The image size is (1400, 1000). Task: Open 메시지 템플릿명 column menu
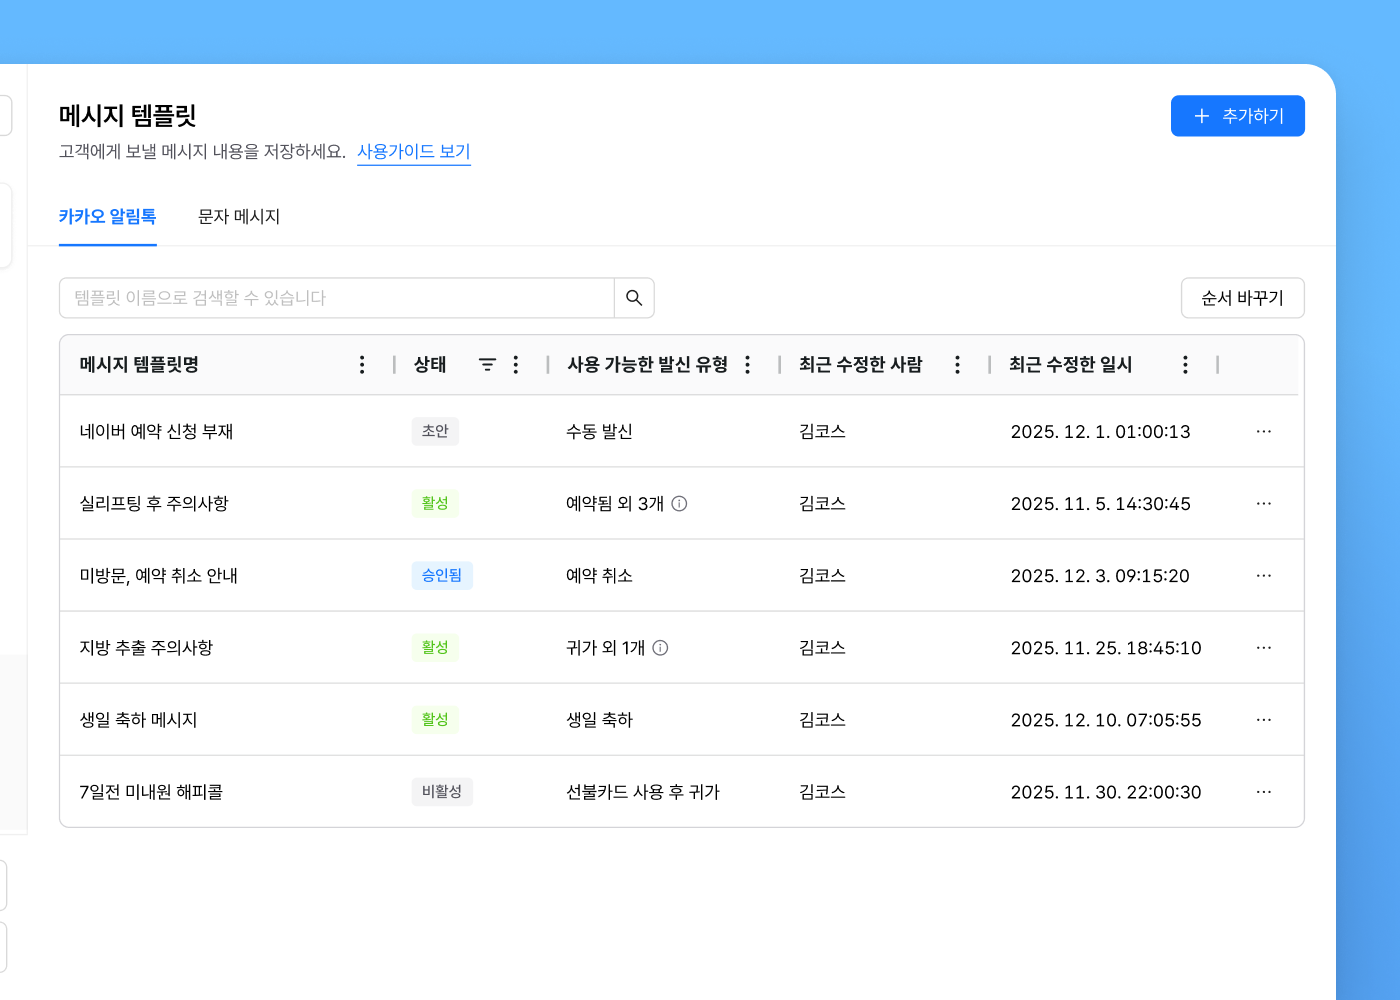click(362, 365)
